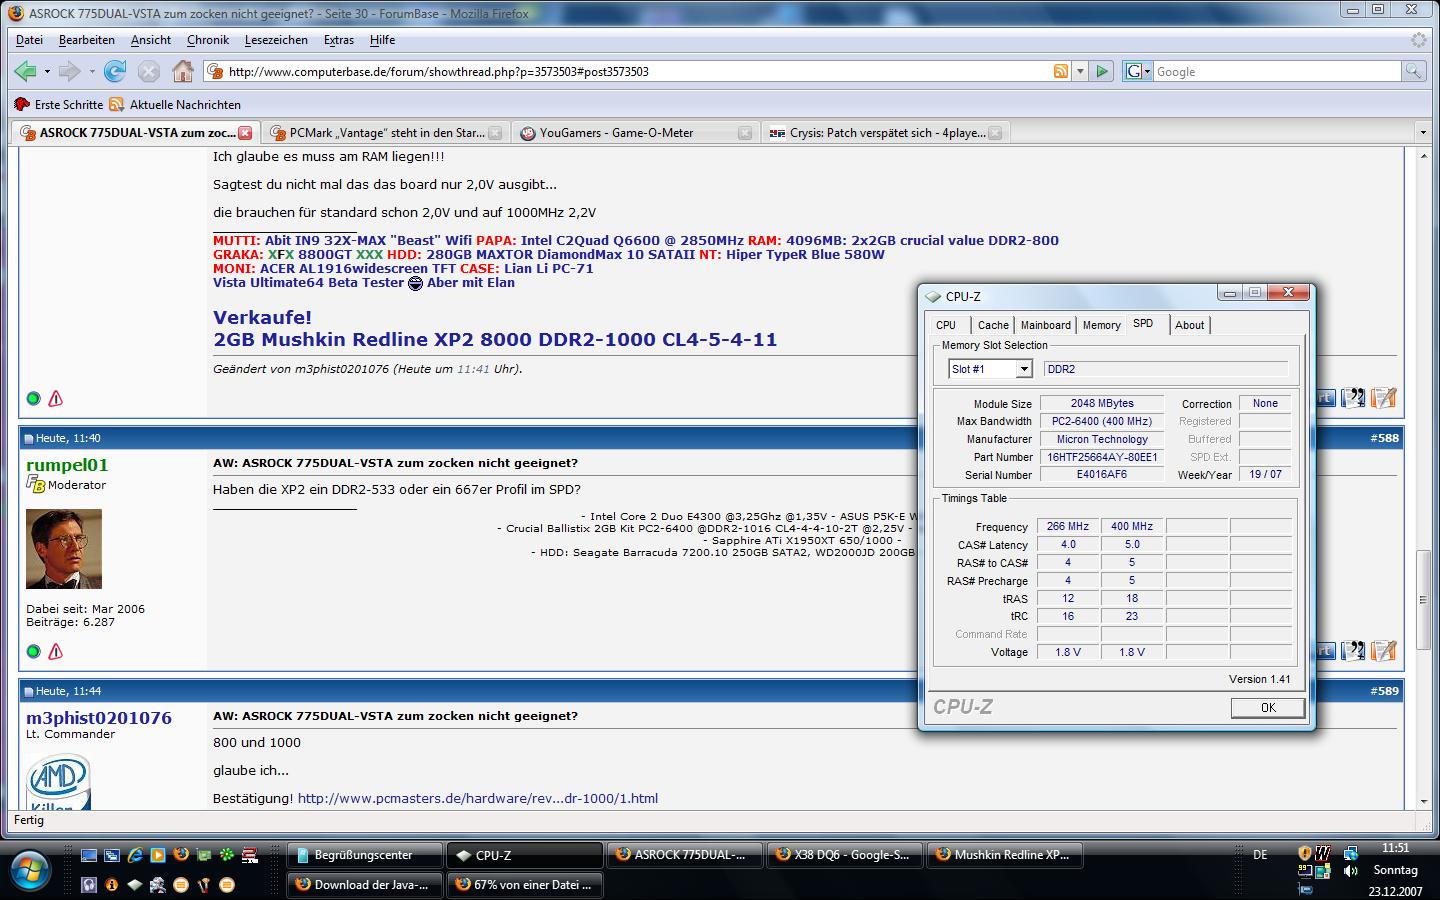Click Firefox icon in quick launch bar

click(181, 855)
